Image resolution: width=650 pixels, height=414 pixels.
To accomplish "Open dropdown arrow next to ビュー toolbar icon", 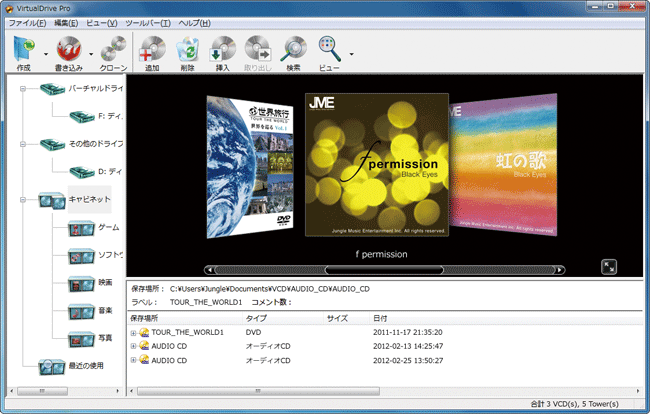I will (x=352, y=54).
